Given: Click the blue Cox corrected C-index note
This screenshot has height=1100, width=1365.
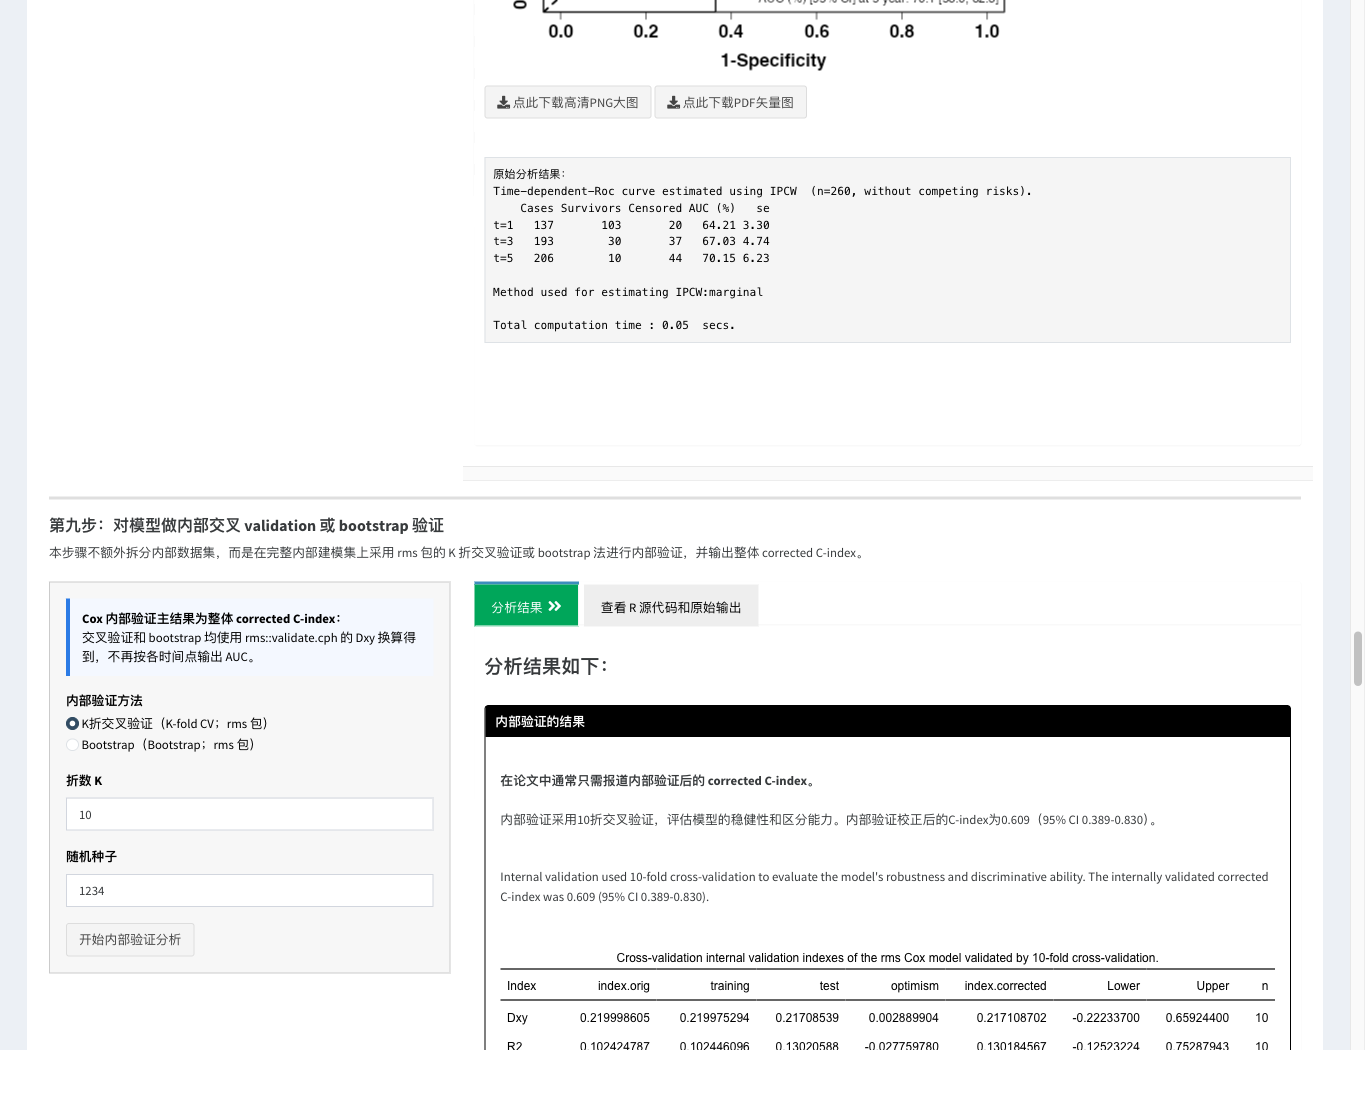Looking at the screenshot, I should (x=250, y=637).
